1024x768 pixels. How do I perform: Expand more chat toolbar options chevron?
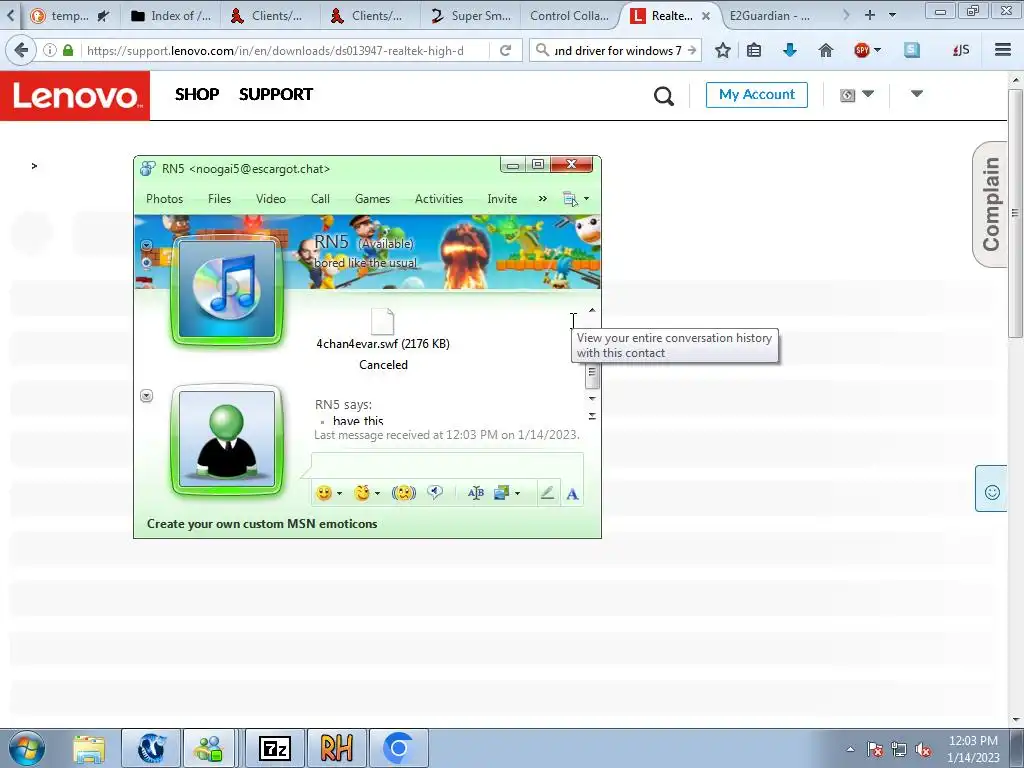point(543,199)
